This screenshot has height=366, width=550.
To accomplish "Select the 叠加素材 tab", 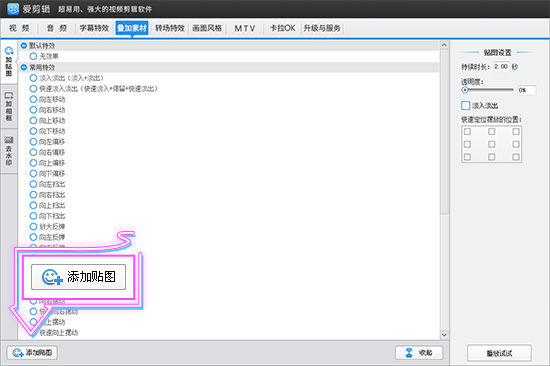I will click(132, 28).
